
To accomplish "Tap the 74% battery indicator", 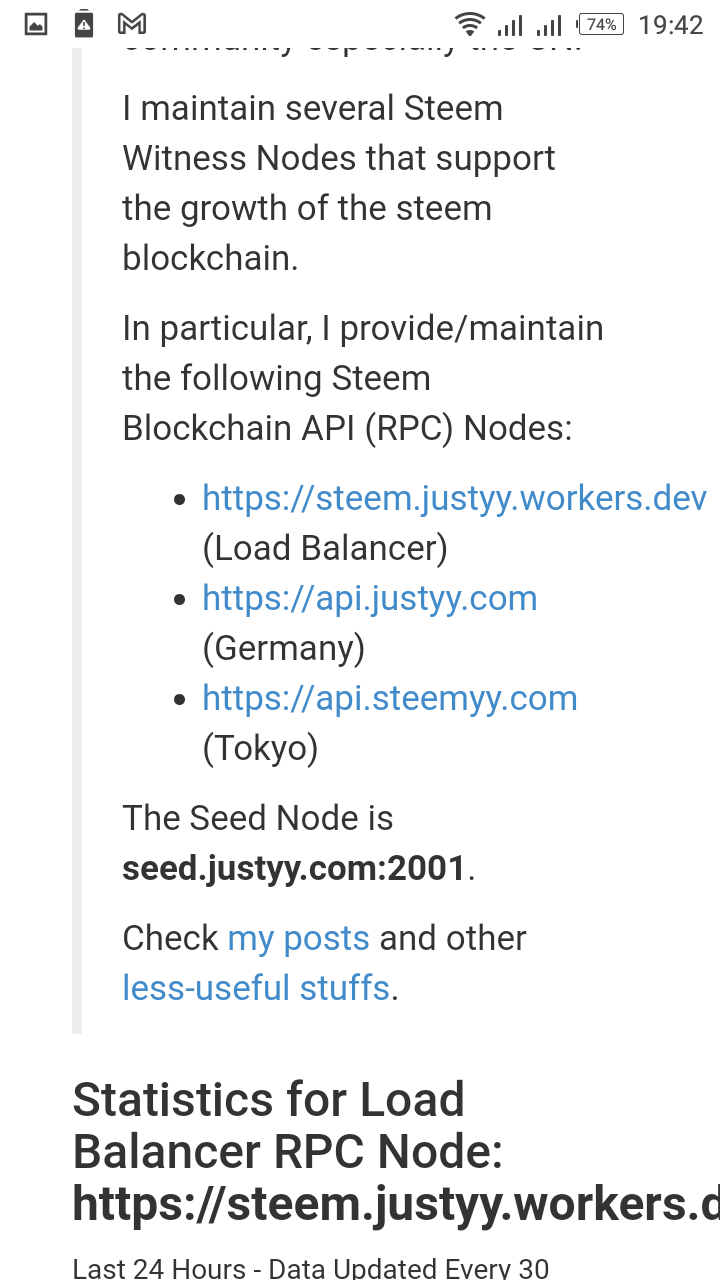I will tap(601, 24).
